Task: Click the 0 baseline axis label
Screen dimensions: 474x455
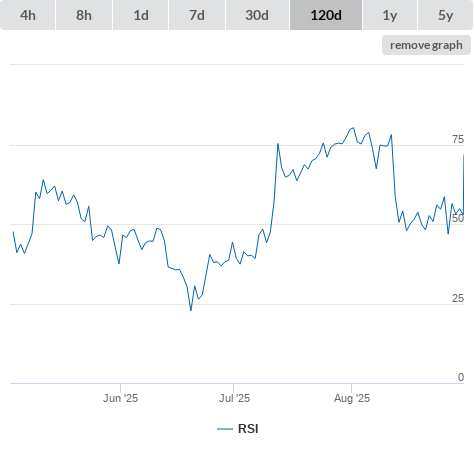Action: point(461,377)
